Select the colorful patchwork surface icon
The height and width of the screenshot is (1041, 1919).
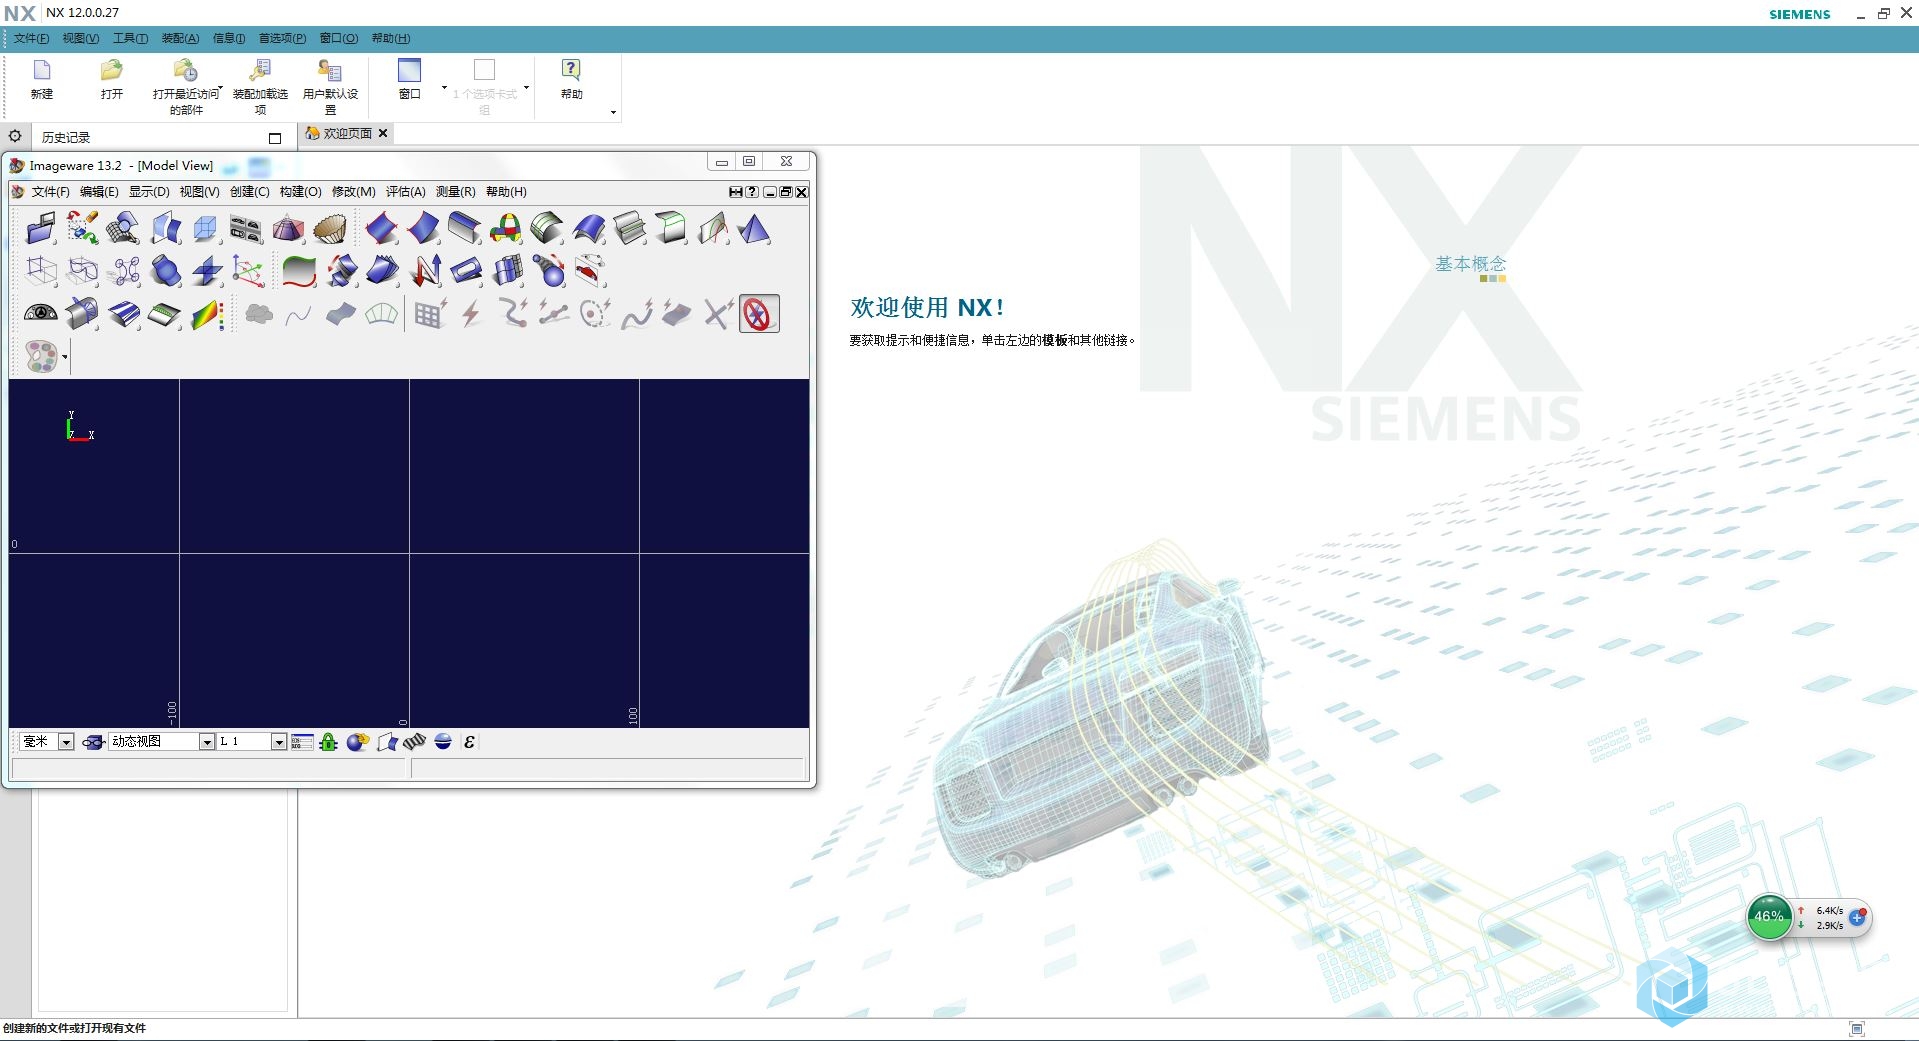pyautogui.click(x=506, y=229)
